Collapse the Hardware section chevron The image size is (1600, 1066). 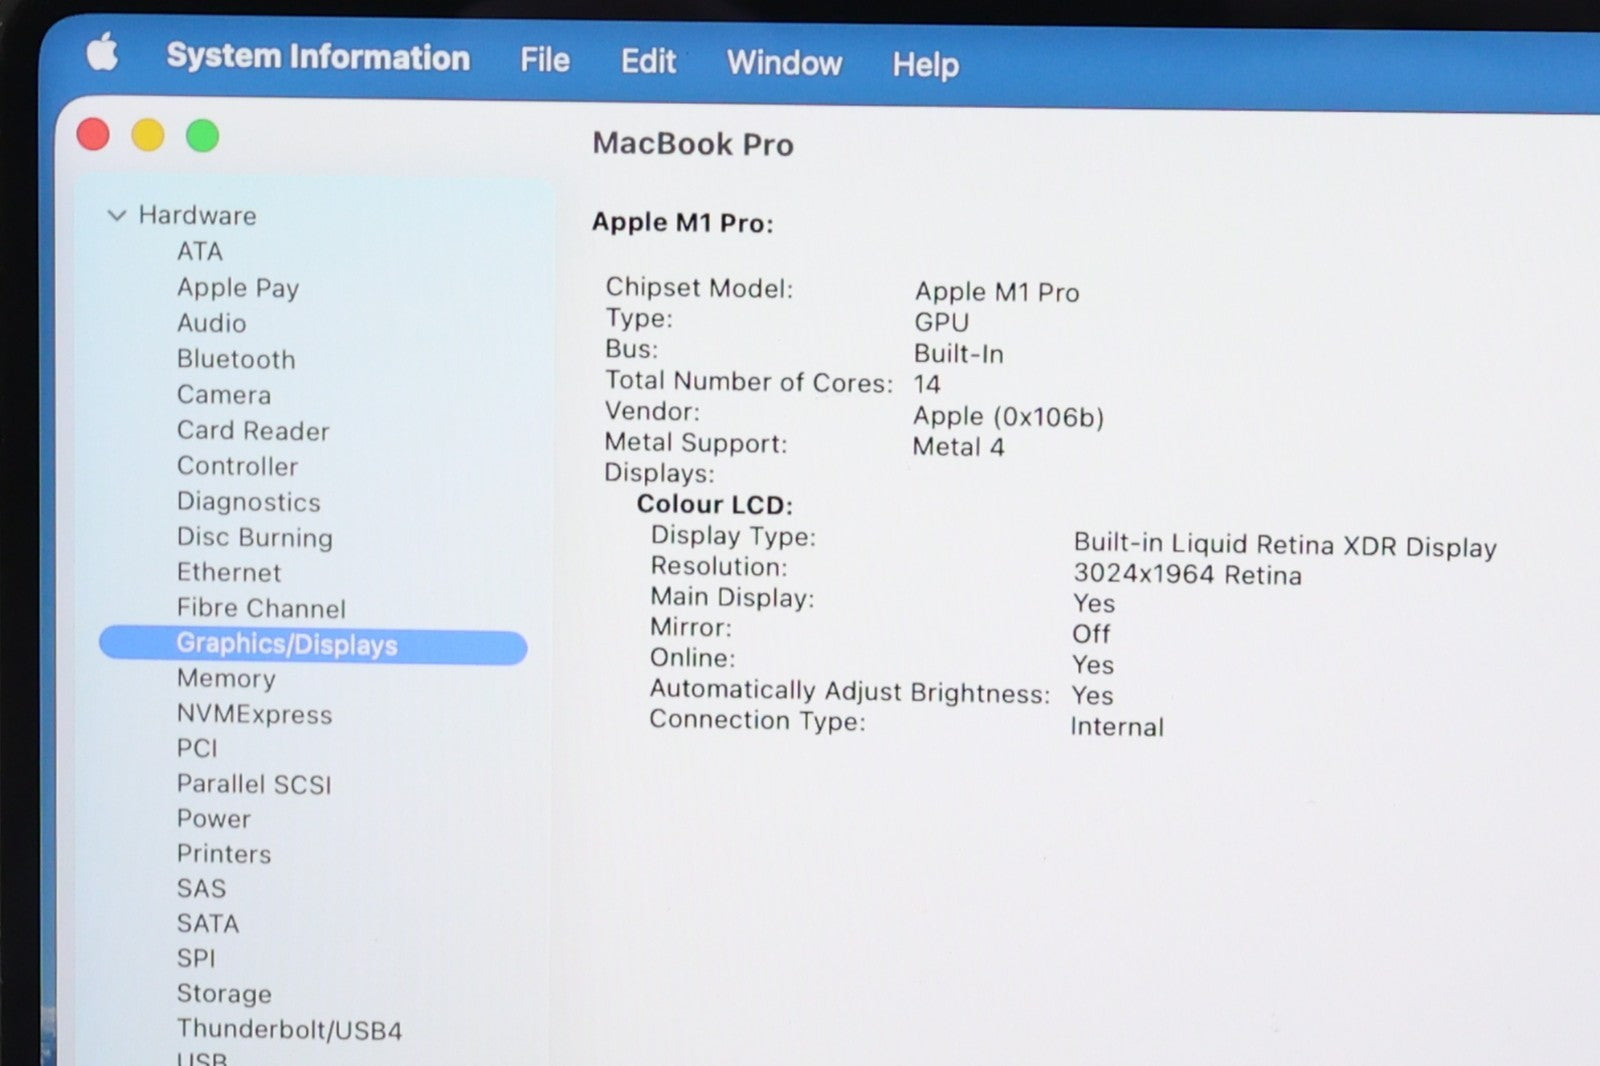click(117, 215)
